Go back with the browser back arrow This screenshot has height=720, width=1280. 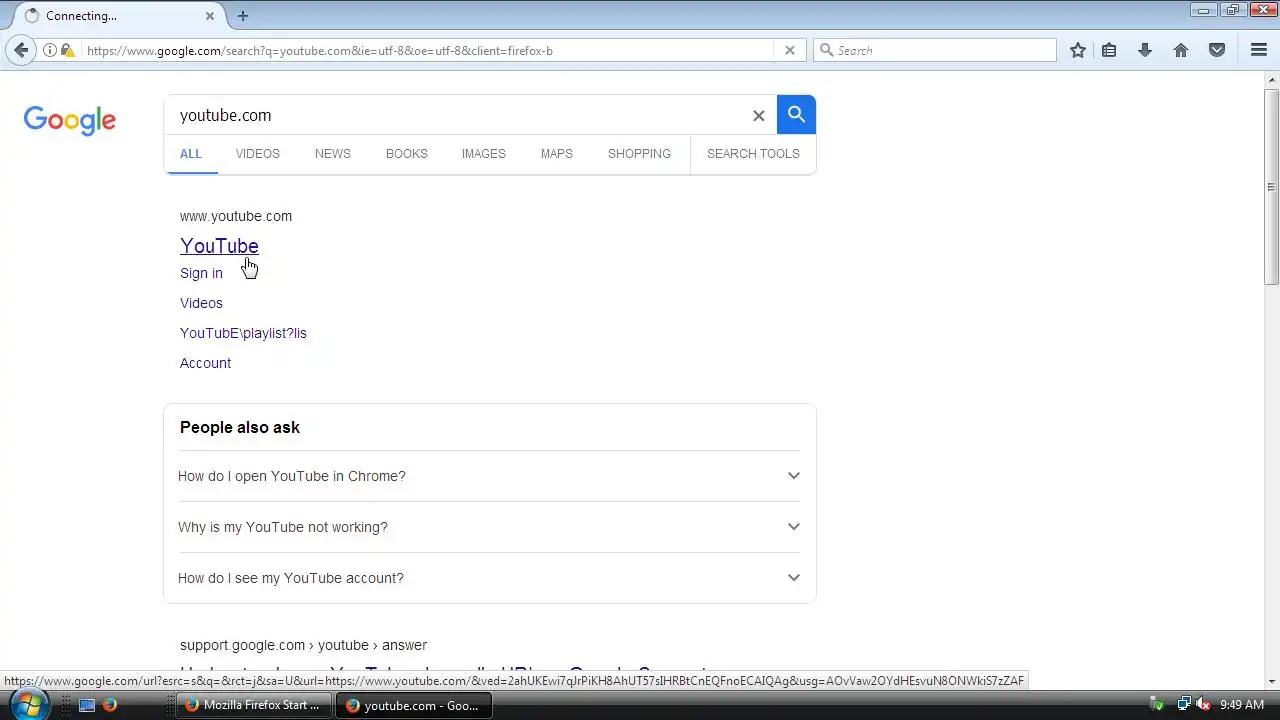tap(21, 50)
